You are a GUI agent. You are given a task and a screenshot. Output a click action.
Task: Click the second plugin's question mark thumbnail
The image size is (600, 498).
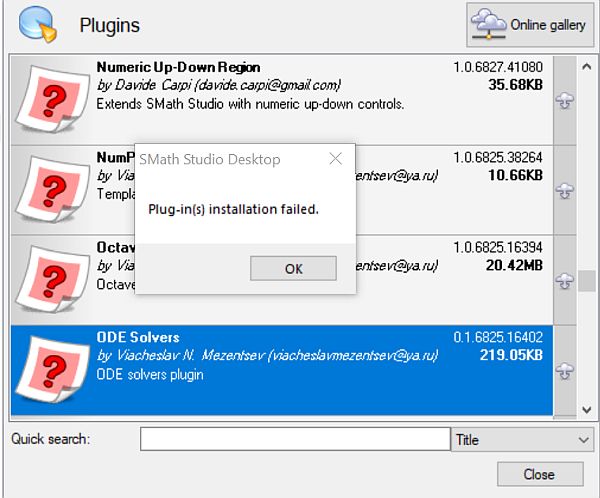pos(51,190)
